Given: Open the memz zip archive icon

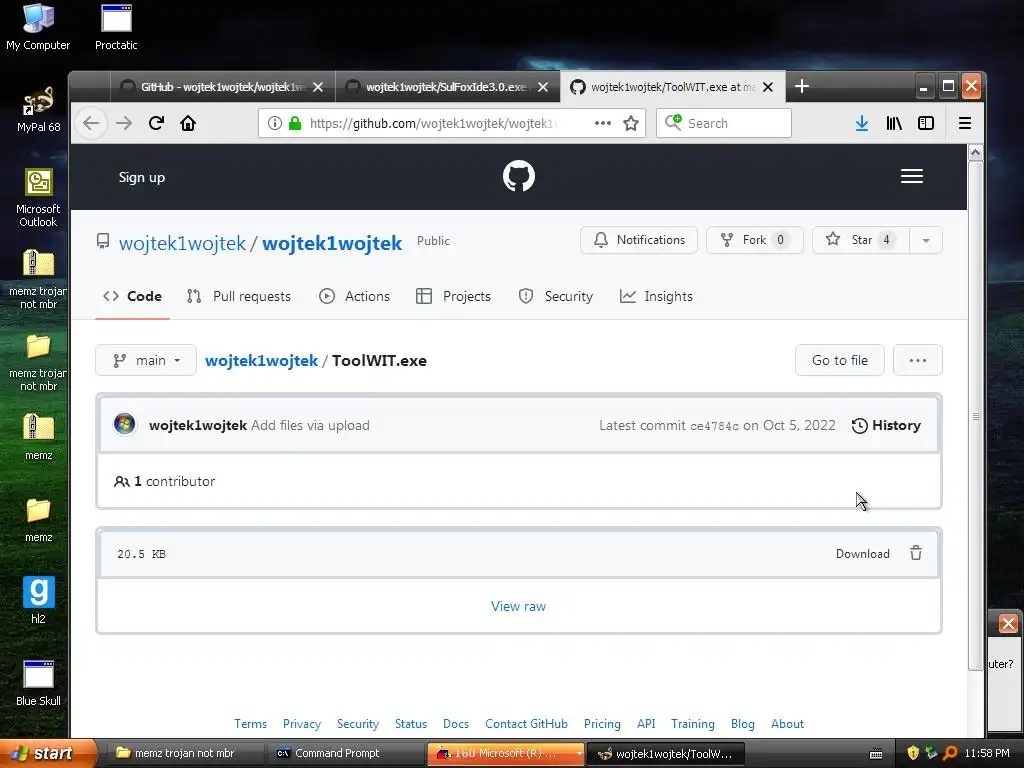Looking at the screenshot, I should click(39, 436).
